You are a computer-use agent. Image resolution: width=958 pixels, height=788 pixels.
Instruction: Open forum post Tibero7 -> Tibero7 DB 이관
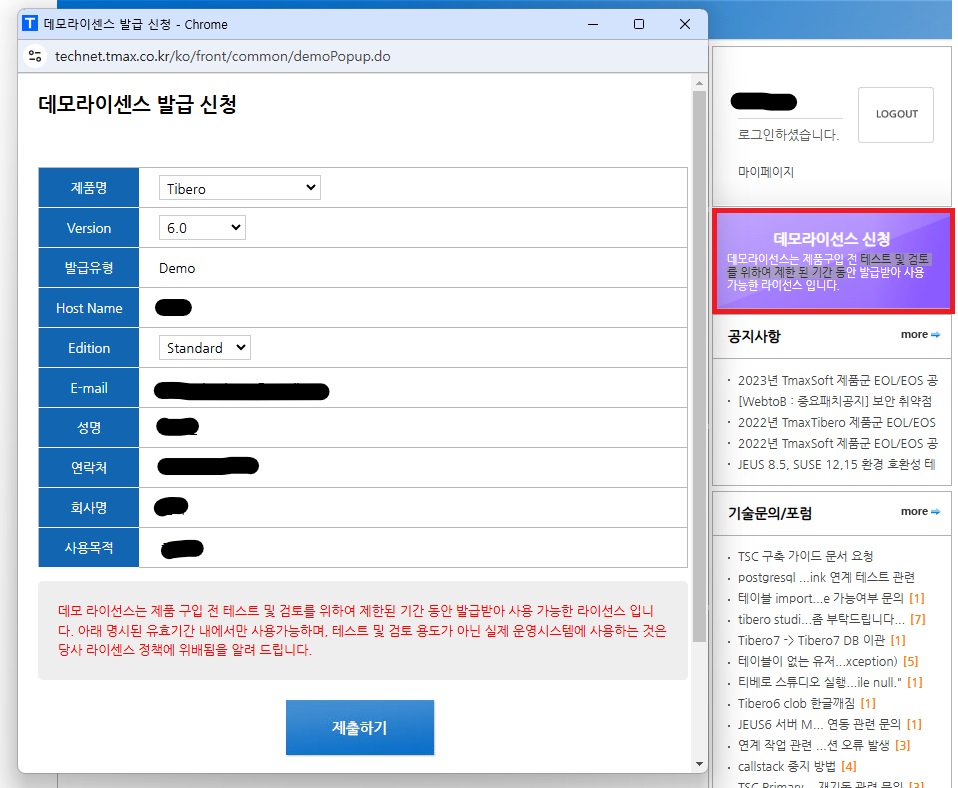[x=811, y=640]
